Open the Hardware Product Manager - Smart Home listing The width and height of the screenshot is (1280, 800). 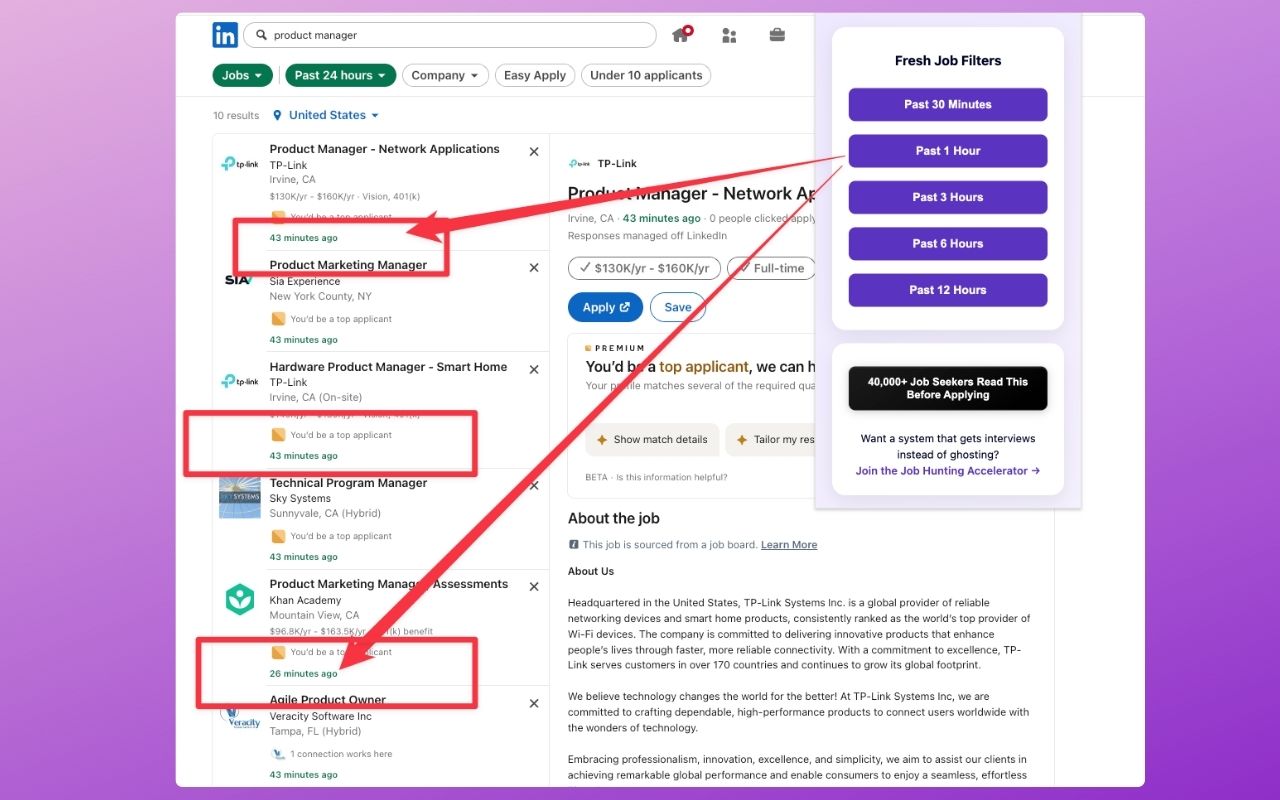coord(388,367)
